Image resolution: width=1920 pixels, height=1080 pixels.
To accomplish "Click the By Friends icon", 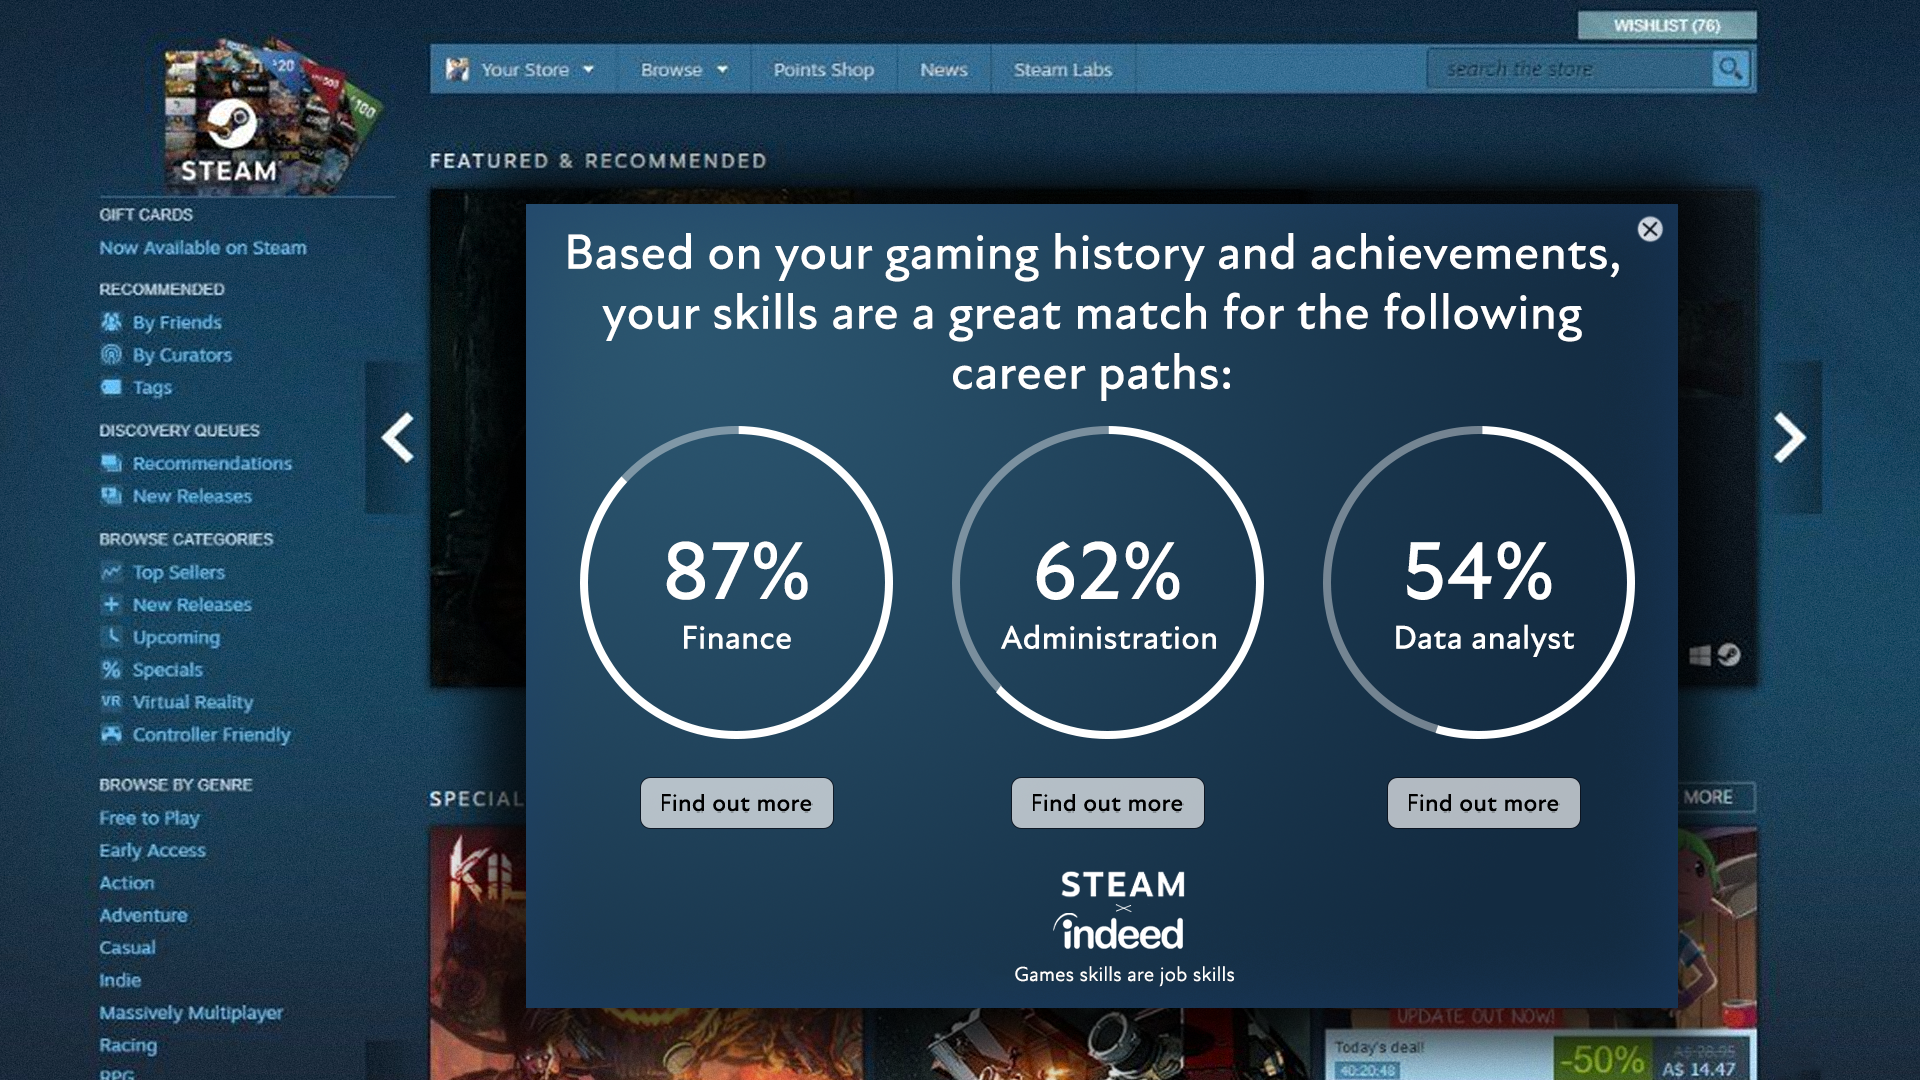I will (x=111, y=322).
